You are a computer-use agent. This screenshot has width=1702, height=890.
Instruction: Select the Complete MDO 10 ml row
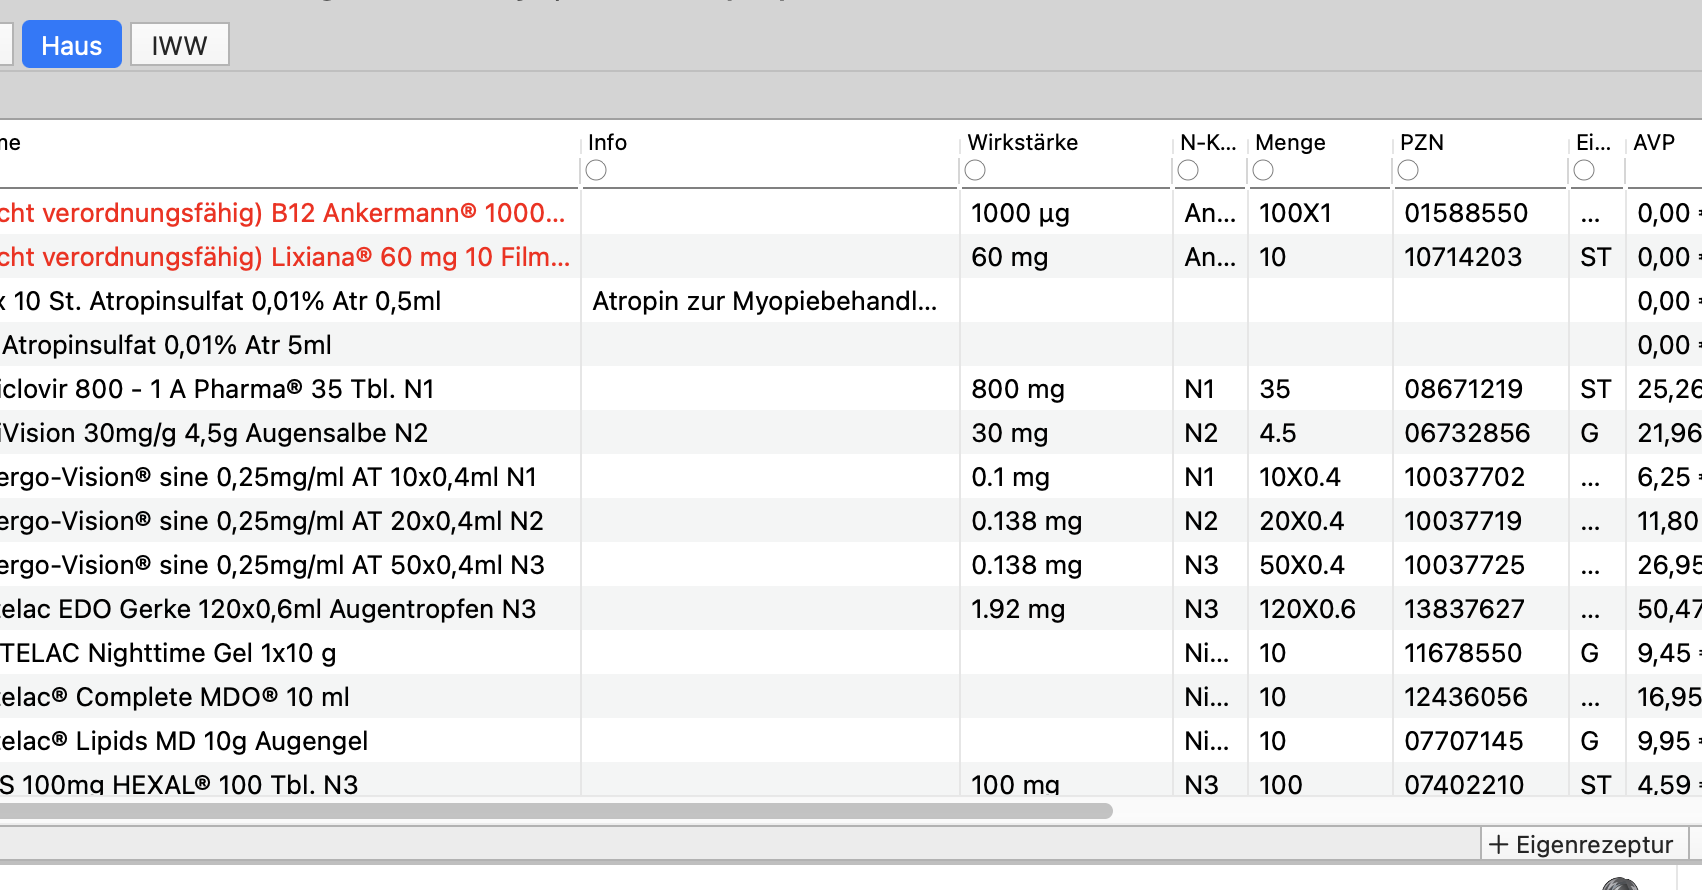point(851,697)
